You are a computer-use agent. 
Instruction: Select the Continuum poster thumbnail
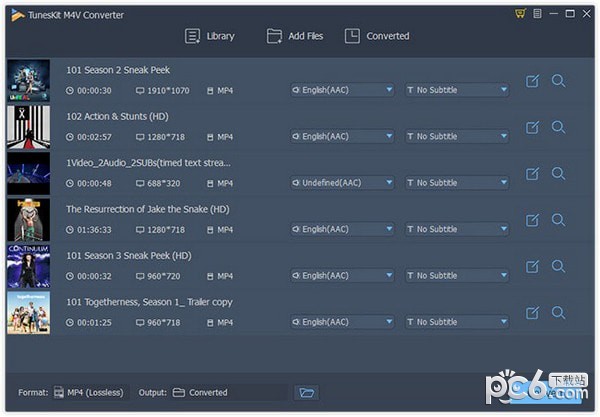(x=28, y=266)
